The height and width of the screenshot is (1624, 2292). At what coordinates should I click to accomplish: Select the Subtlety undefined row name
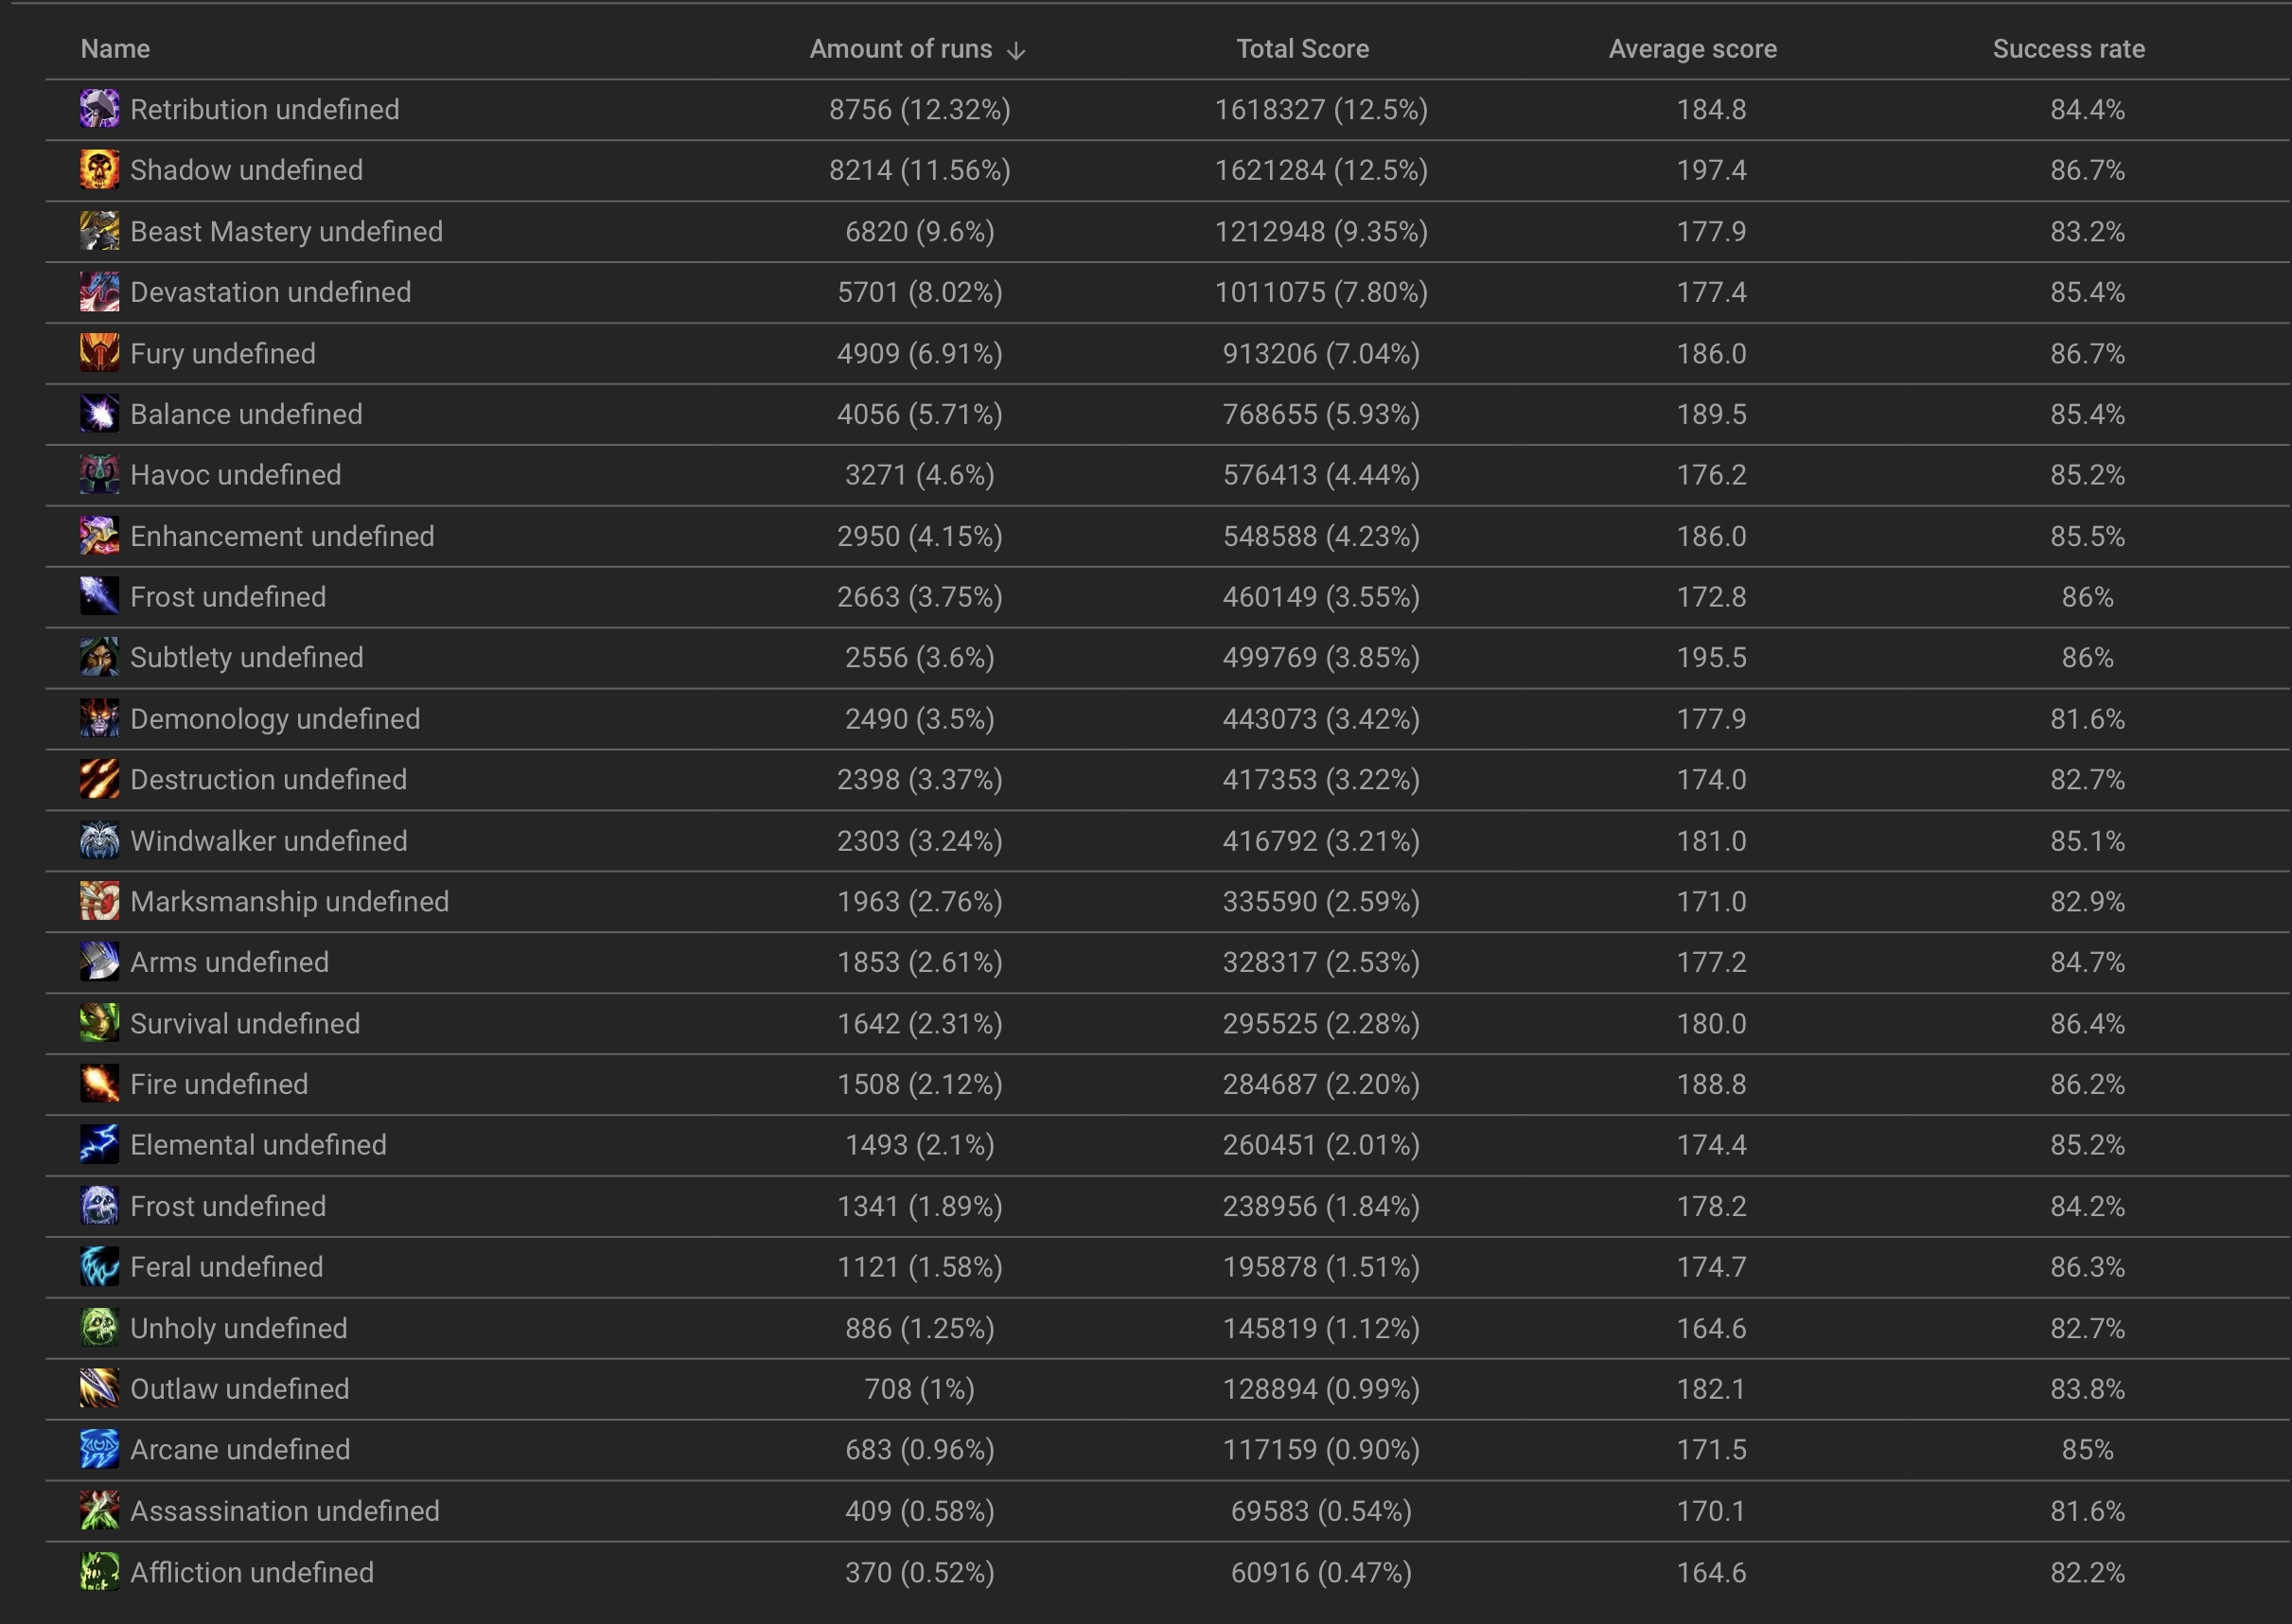coord(246,658)
